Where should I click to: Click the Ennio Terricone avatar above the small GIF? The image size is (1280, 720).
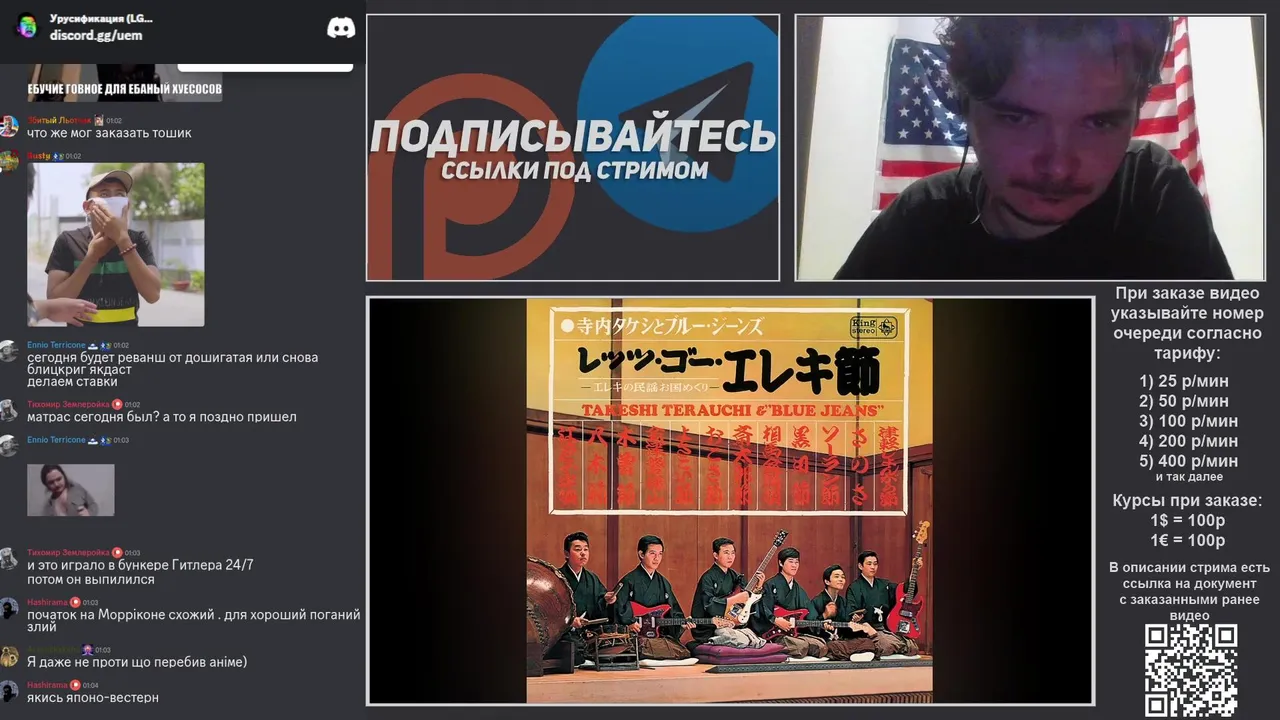click(x=9, y=446)
